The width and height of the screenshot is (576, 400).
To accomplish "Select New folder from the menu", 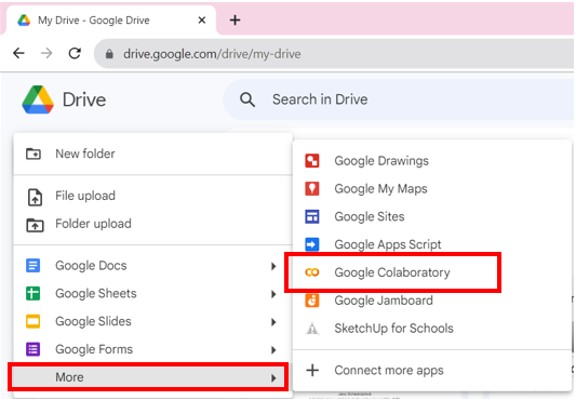I will 153,154.
